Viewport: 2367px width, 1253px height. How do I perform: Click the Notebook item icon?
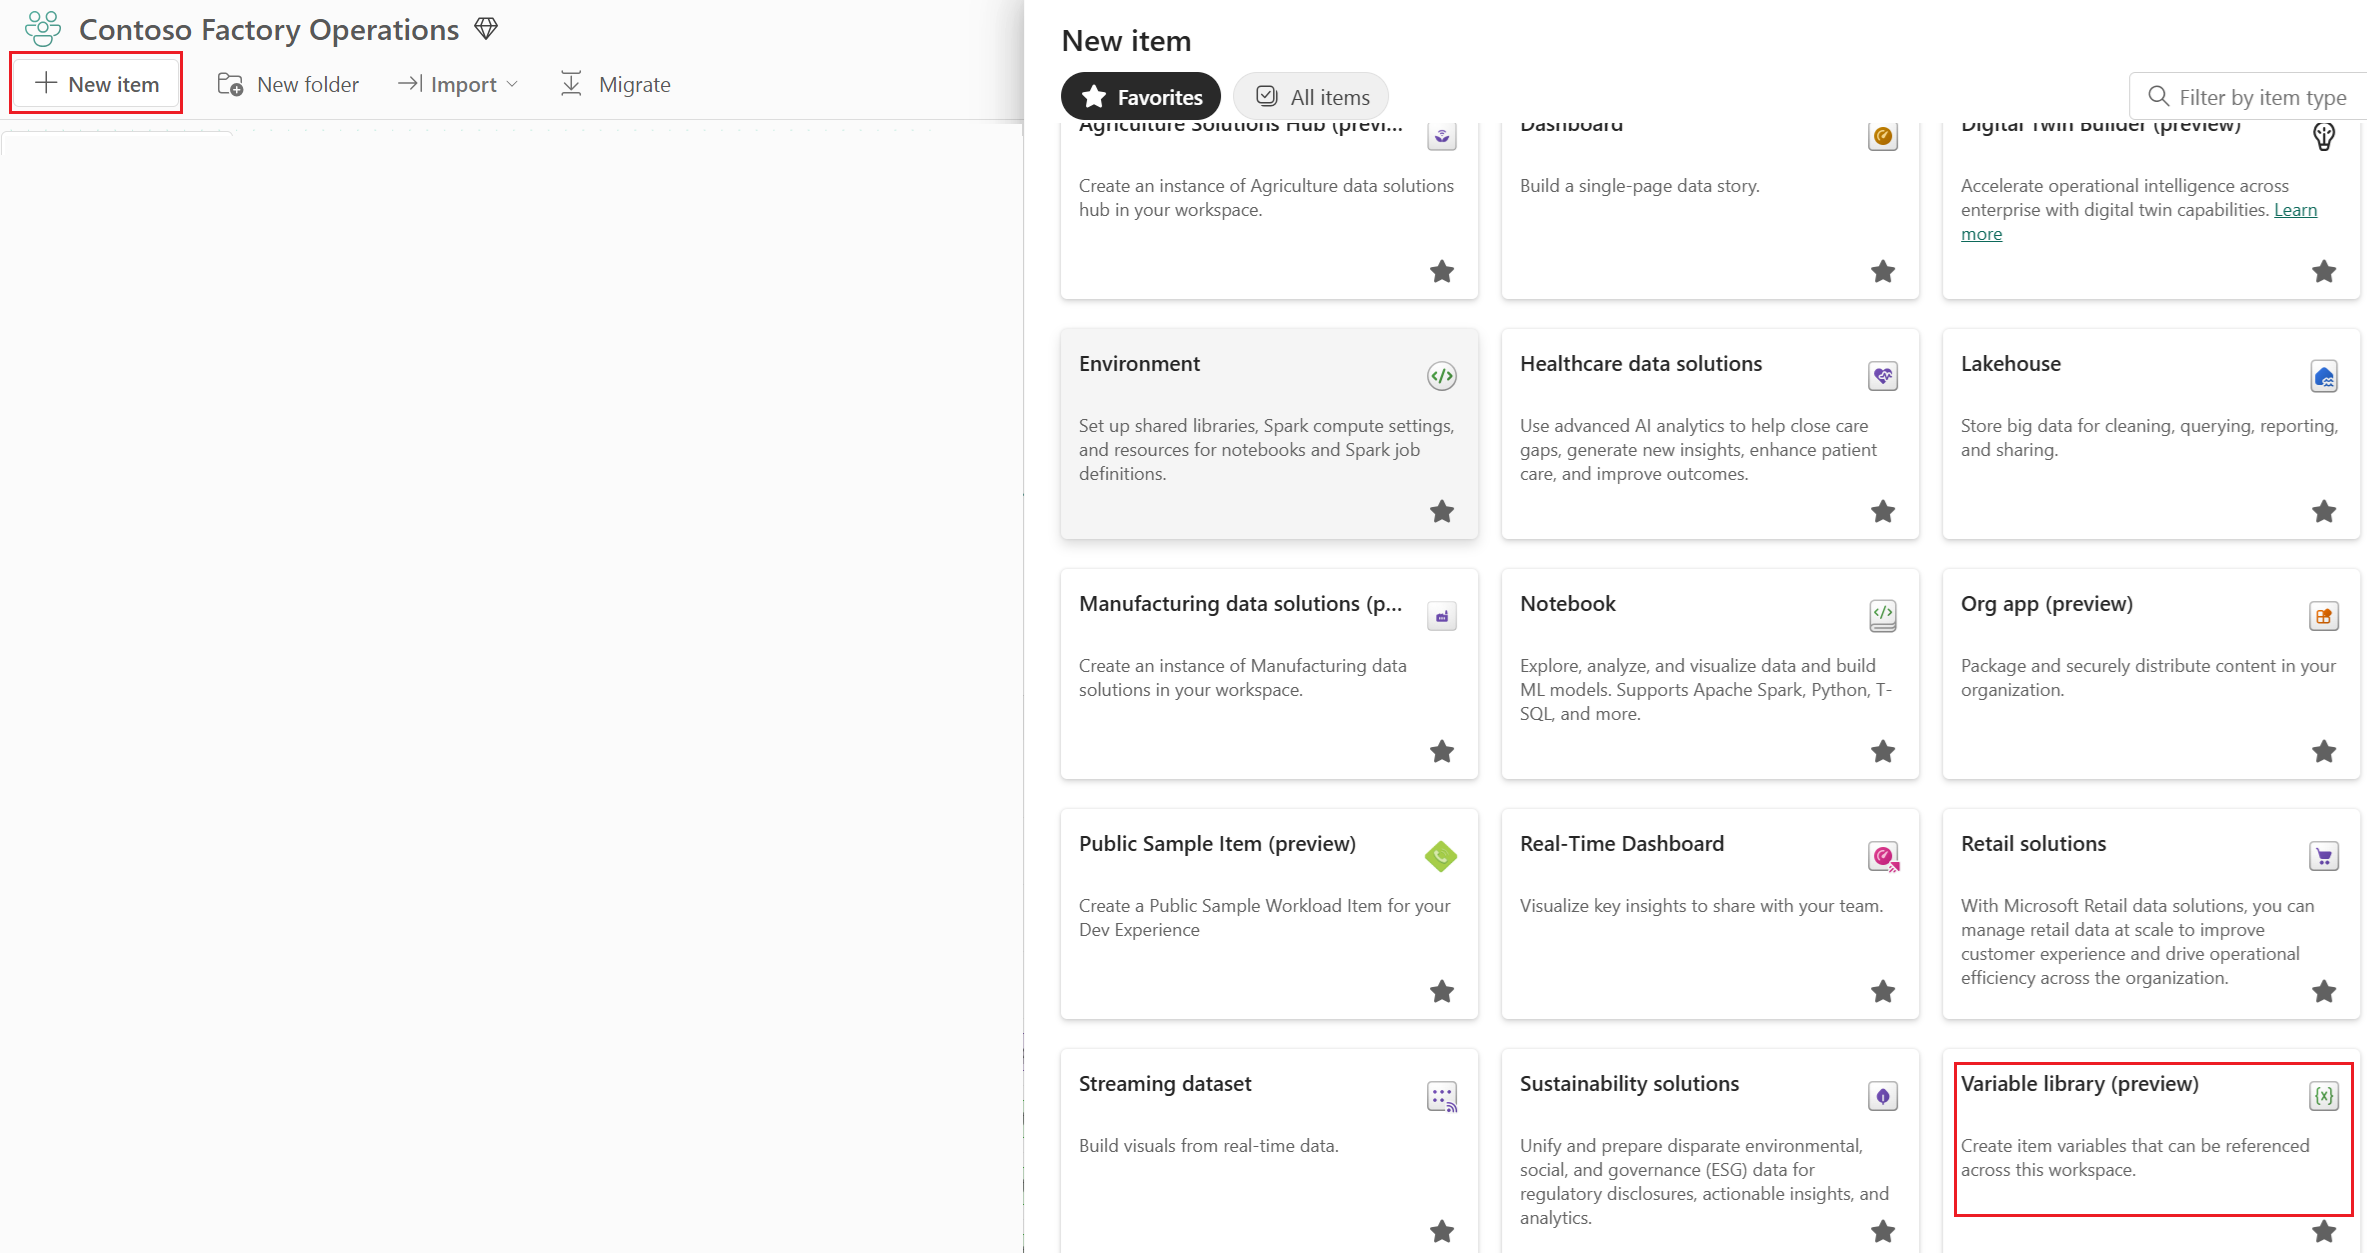click(1882, 615)
